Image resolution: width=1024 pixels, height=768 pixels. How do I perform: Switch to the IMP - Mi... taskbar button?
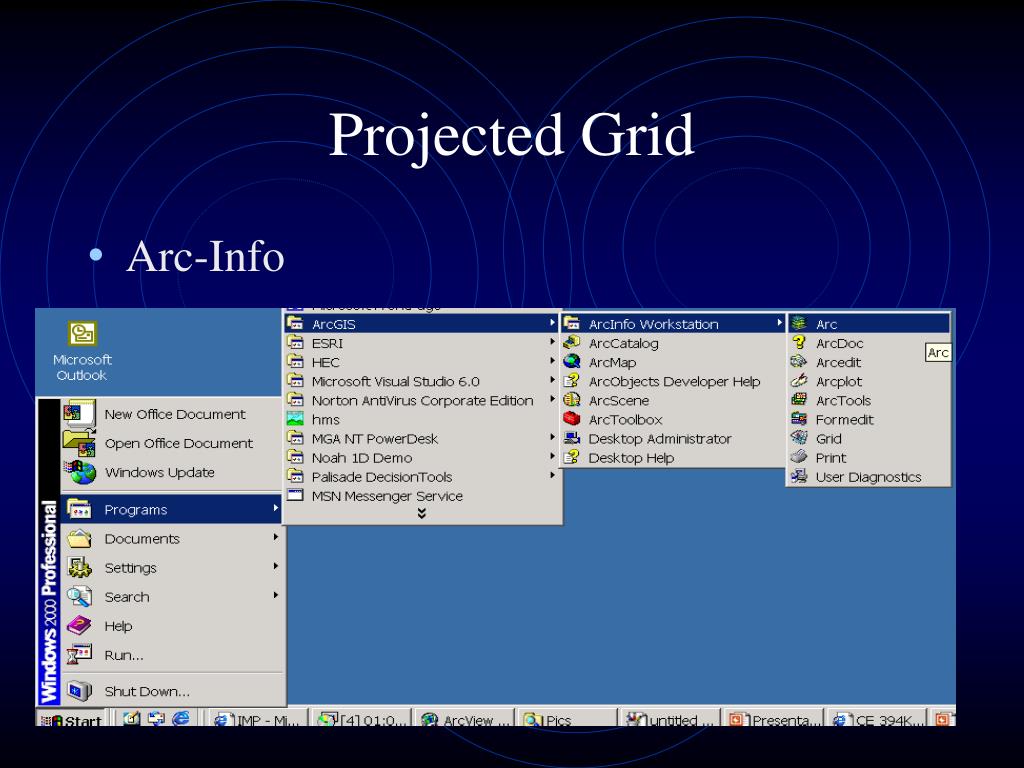point(259,718)
